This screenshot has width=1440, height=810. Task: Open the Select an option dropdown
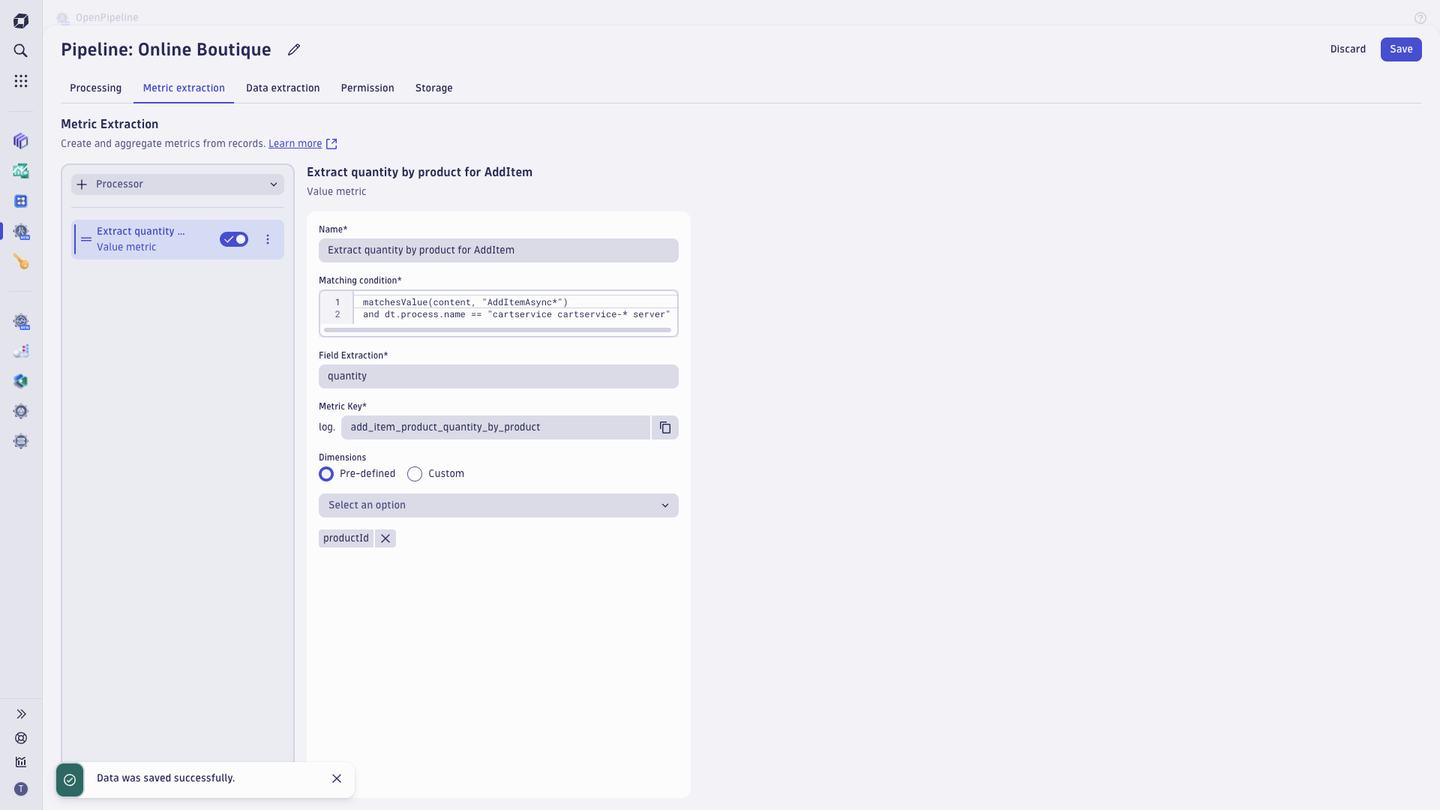(x=499, y=505)
